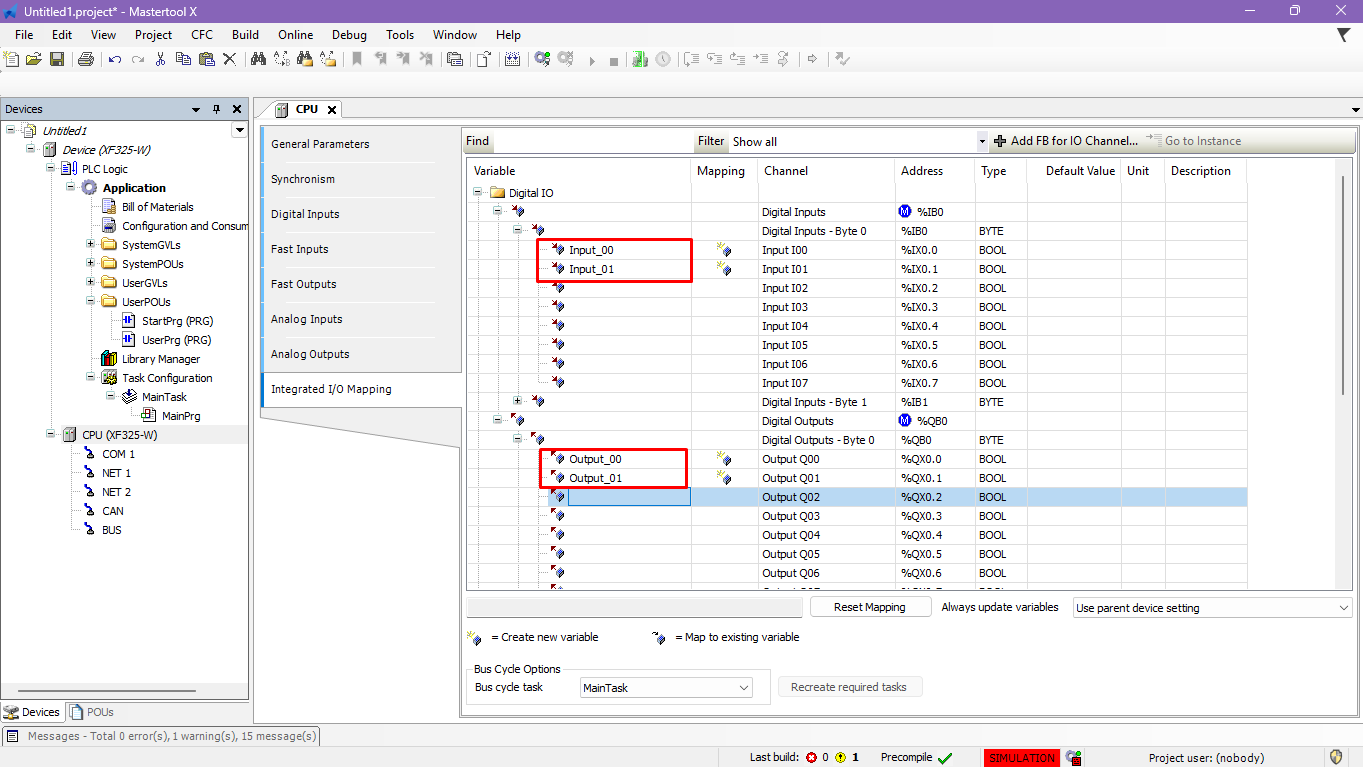1363x767 pixels.
Task: Click Add FB for IO Channel button
Action: [1065, 141]
